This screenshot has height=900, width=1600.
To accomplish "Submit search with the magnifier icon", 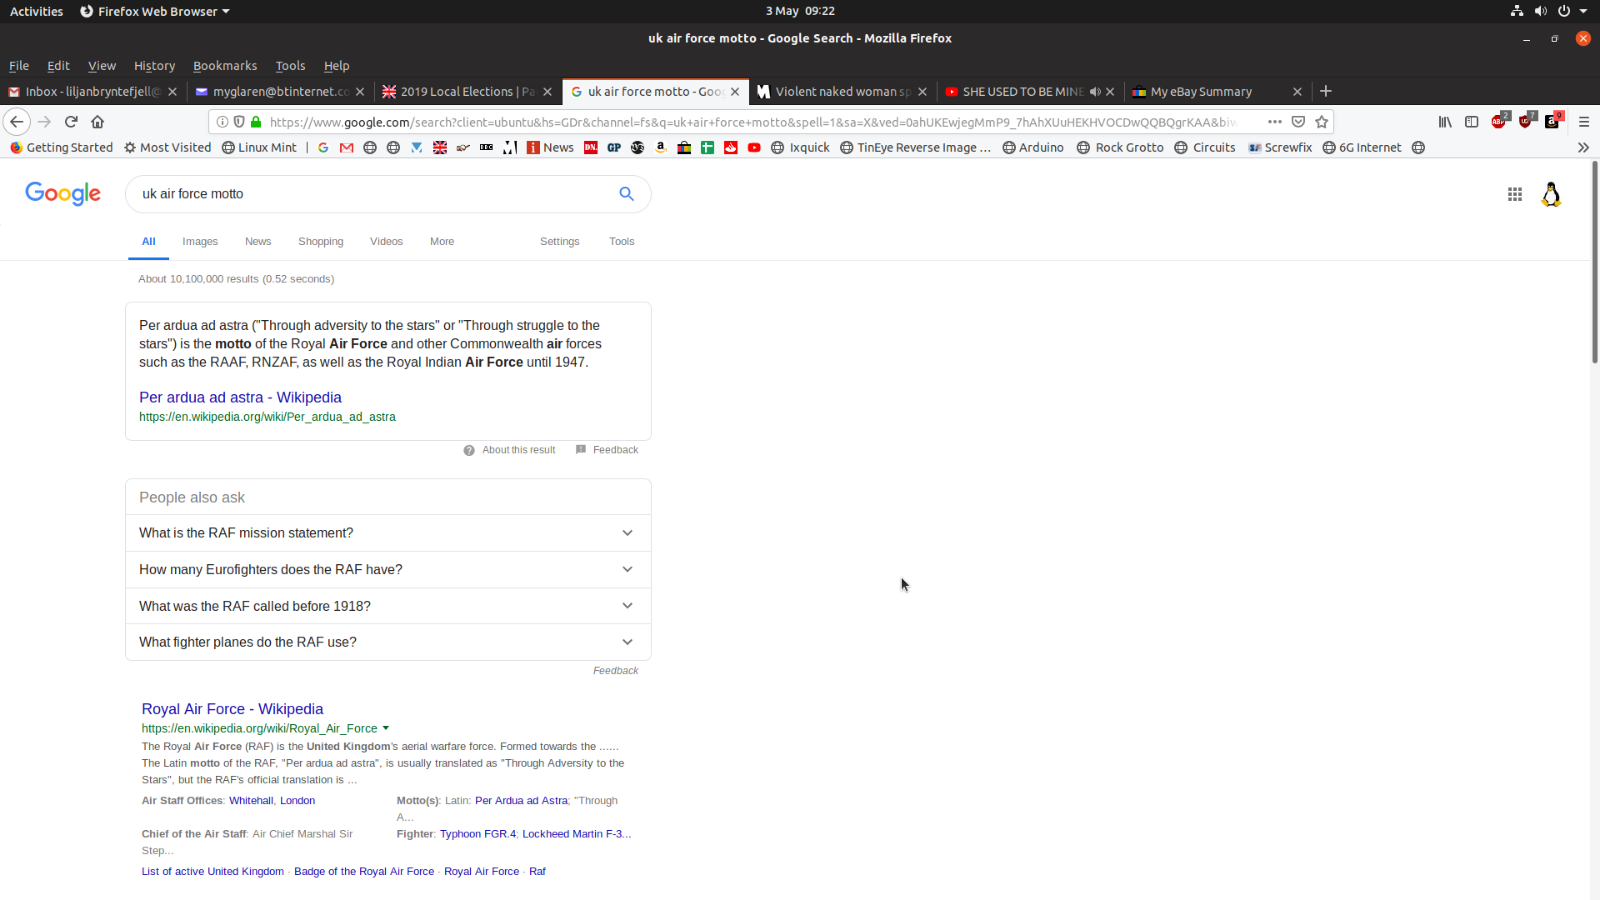I will pos(626,194).
